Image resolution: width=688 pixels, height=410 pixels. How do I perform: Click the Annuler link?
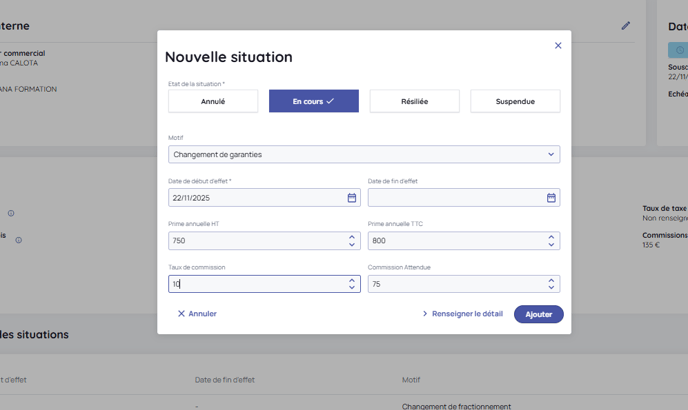(197, 314)
